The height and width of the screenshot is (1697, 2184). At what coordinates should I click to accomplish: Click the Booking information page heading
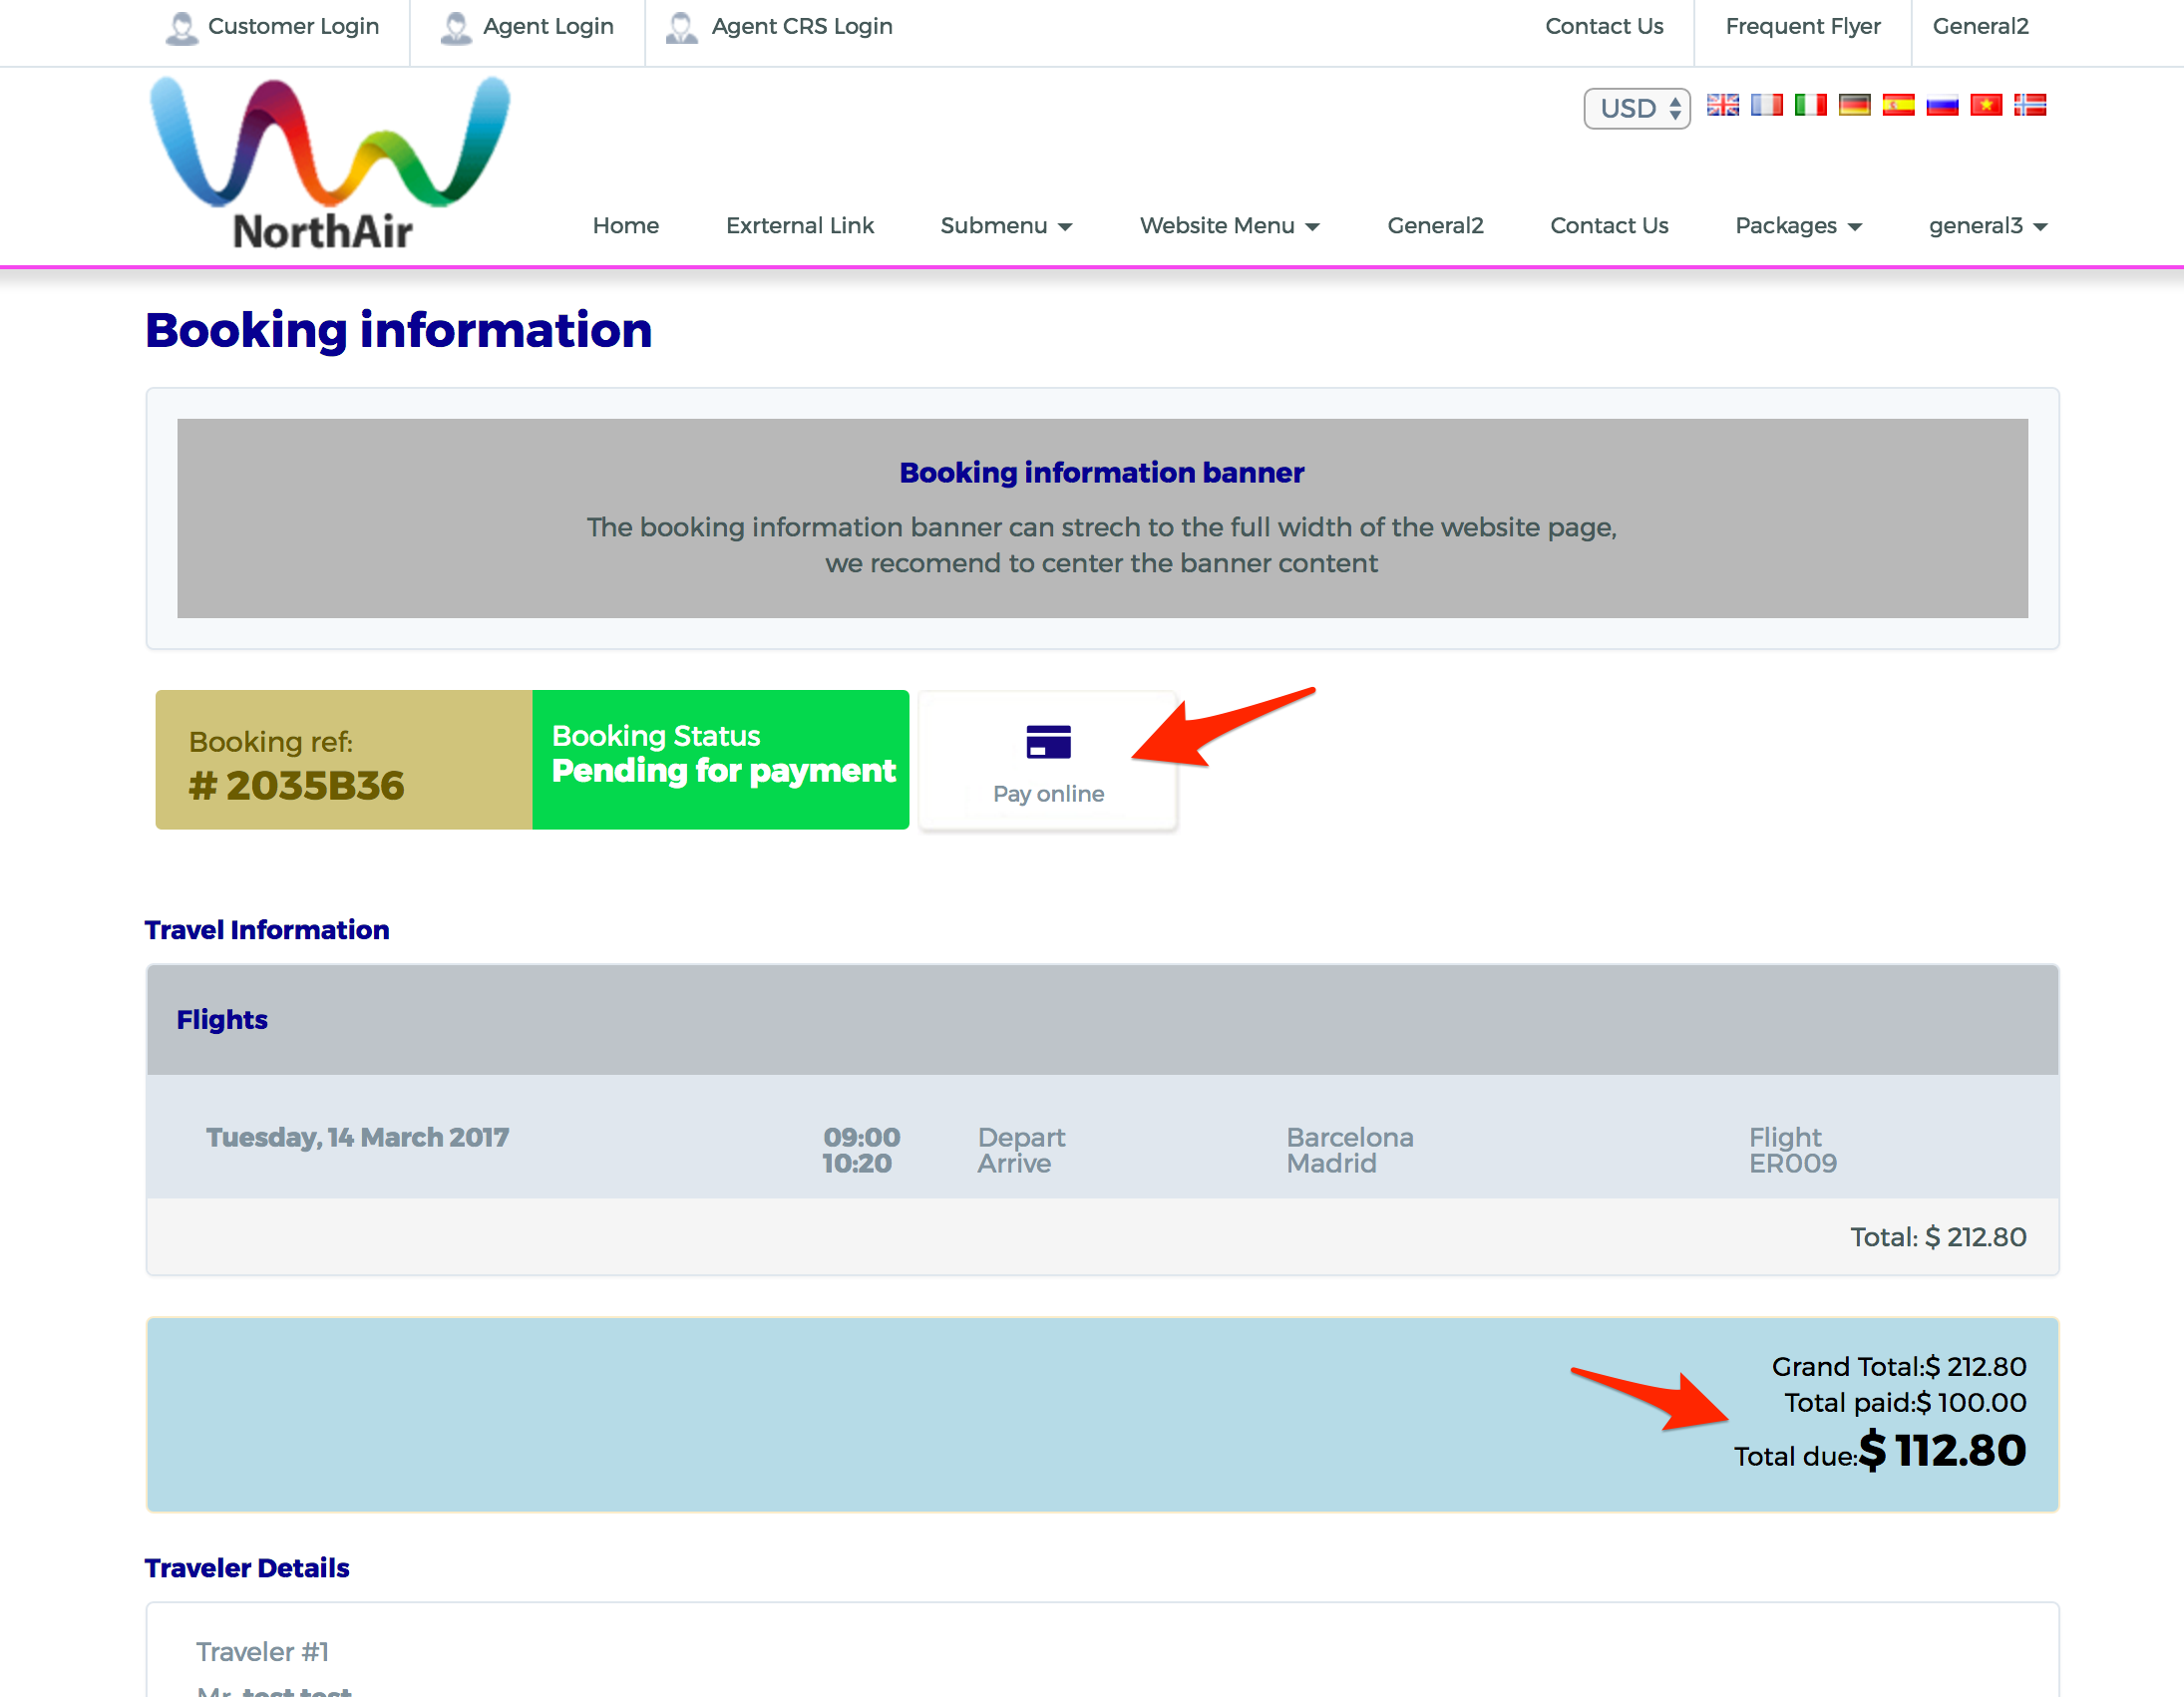pos(398,330)
